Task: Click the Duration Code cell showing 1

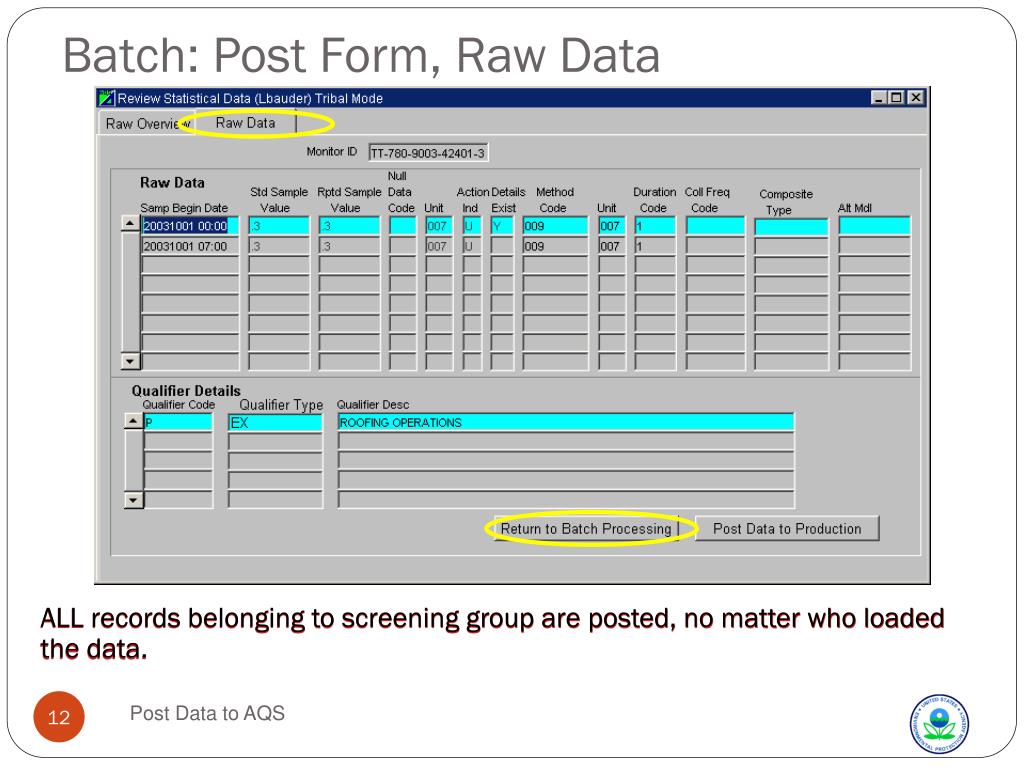Action: coord(654,226)
